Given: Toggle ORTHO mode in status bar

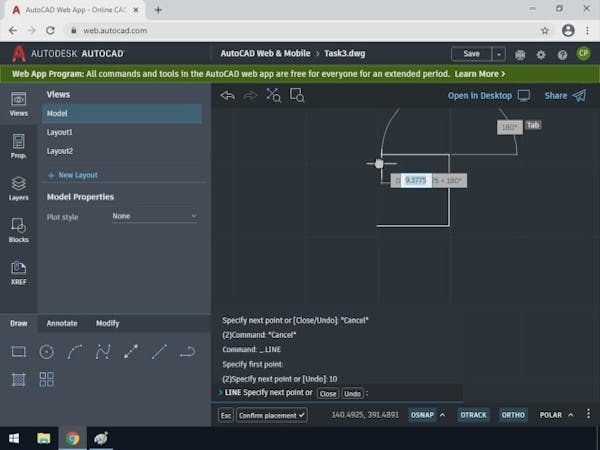Looking at the screenshot, I should pos(513,415).
